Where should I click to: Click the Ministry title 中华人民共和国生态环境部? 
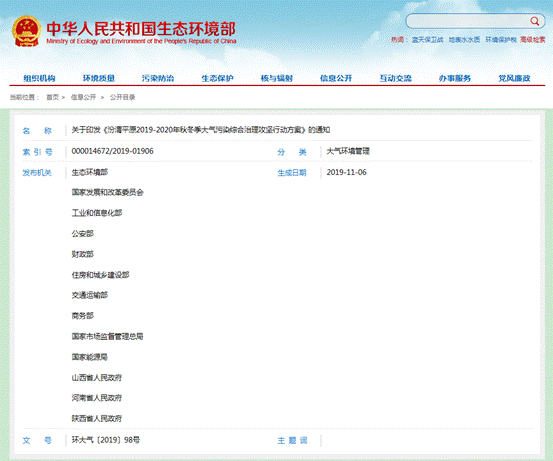point(141,28)
